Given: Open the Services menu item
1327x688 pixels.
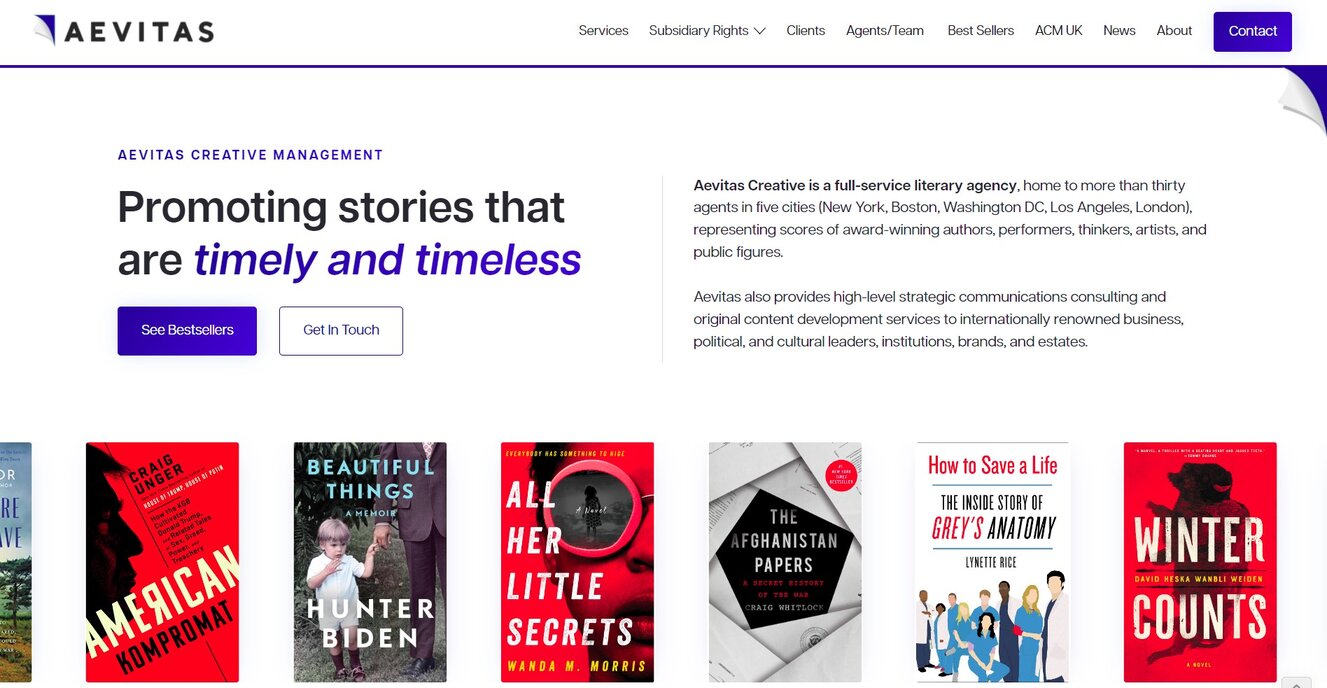Looking at the screenshot, I should (x=603, y=31).
